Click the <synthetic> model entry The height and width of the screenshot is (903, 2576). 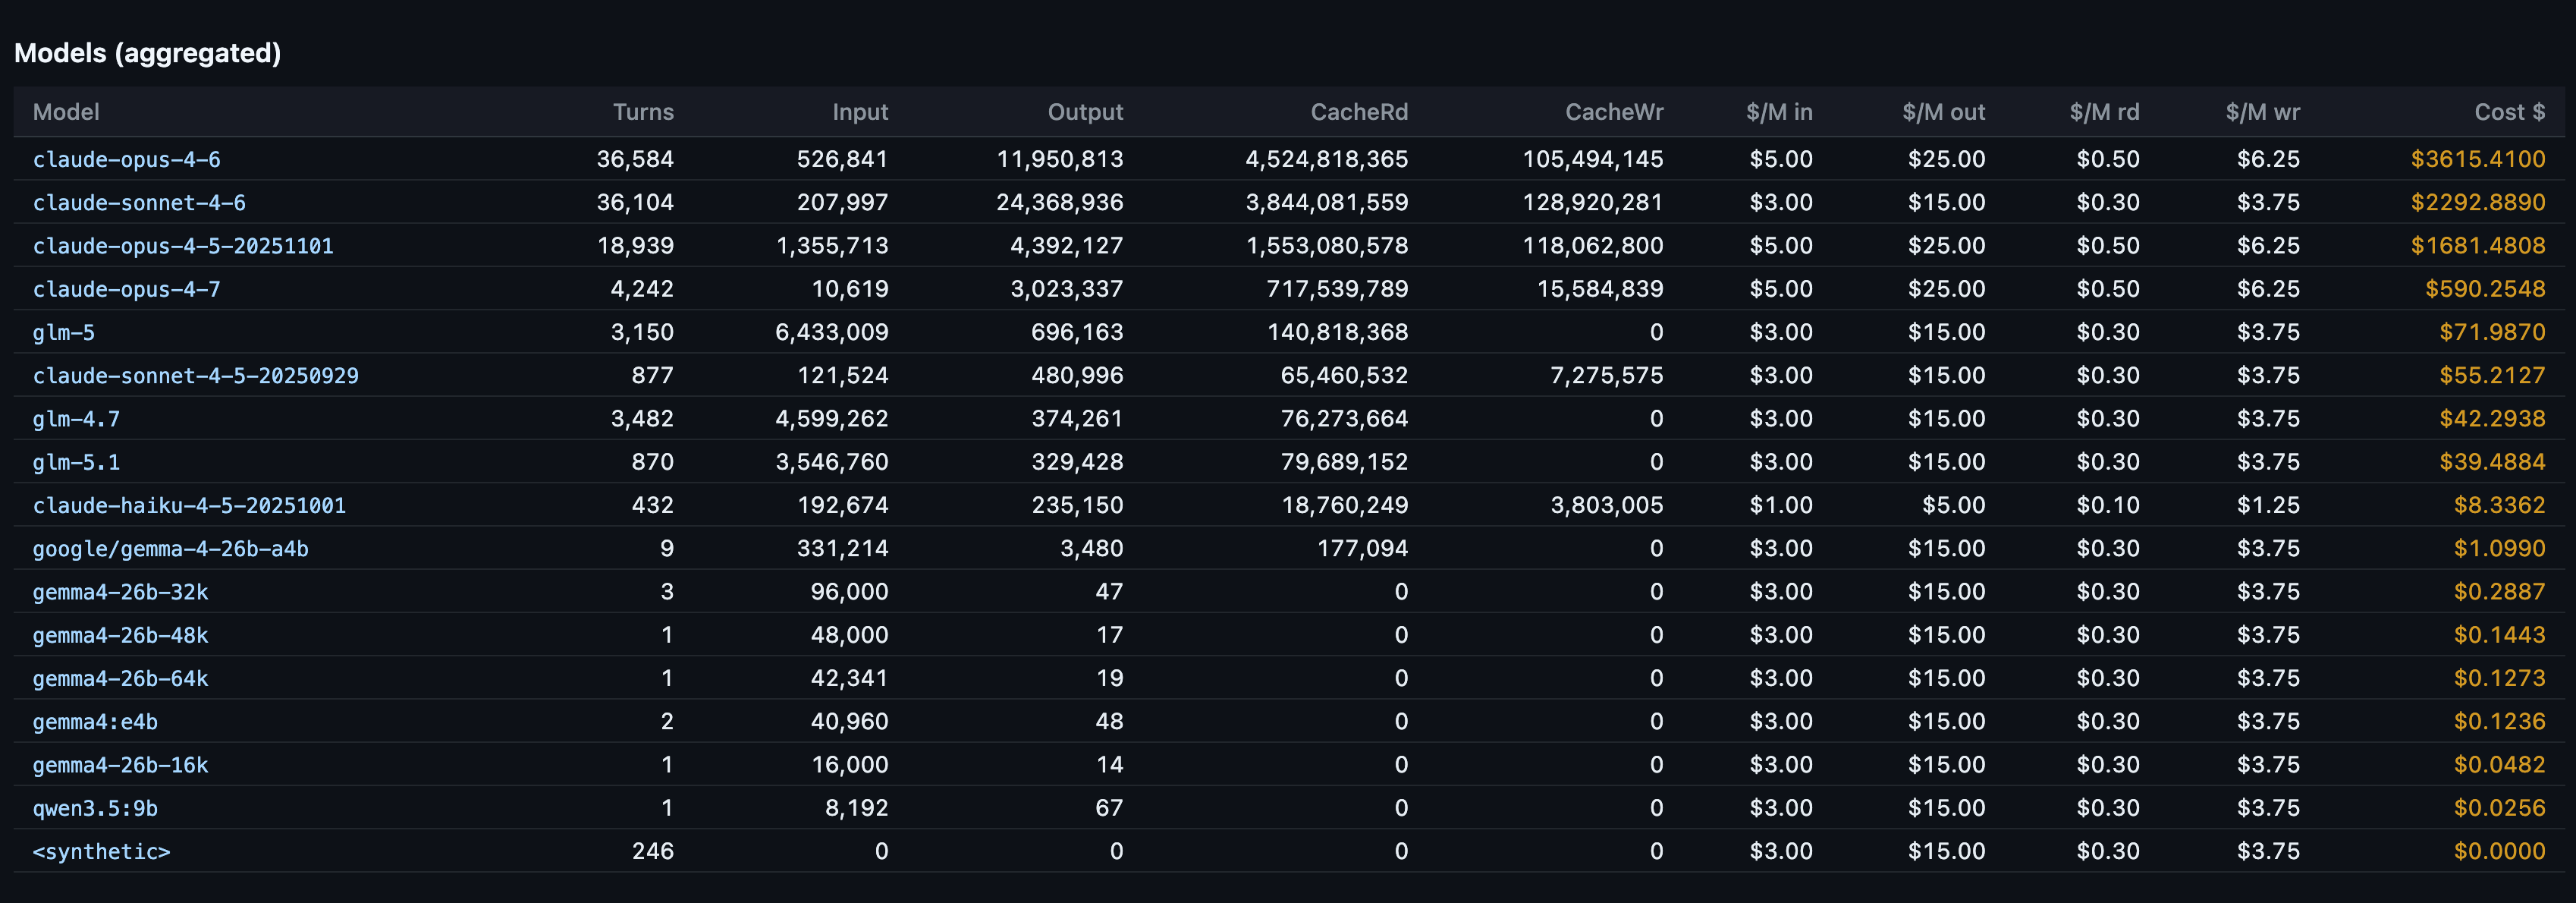point(101,852)
